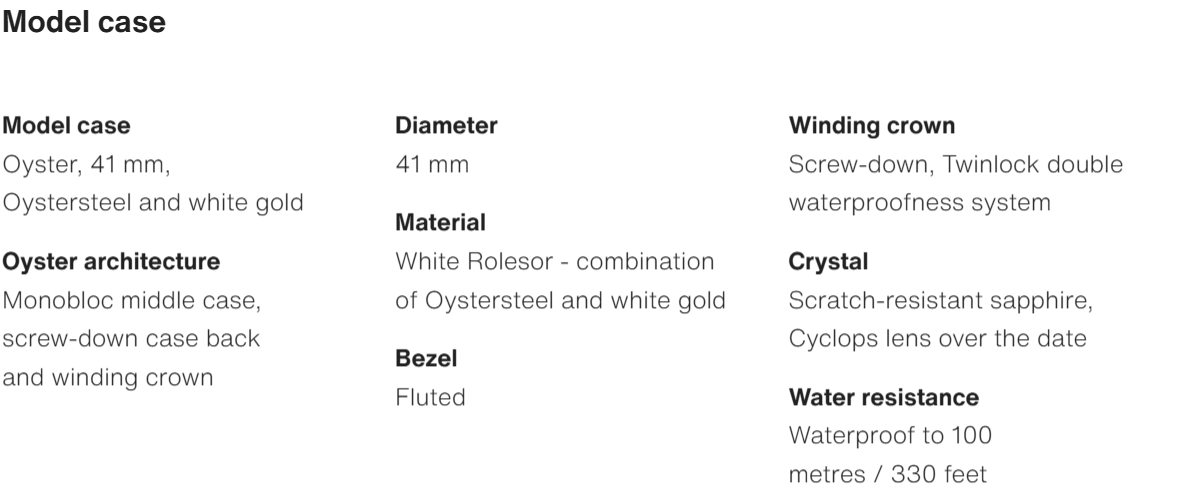Click the "Oyster architecture" label
The width and height of the screenshot is (1180, 492).
tap(112, 262)
